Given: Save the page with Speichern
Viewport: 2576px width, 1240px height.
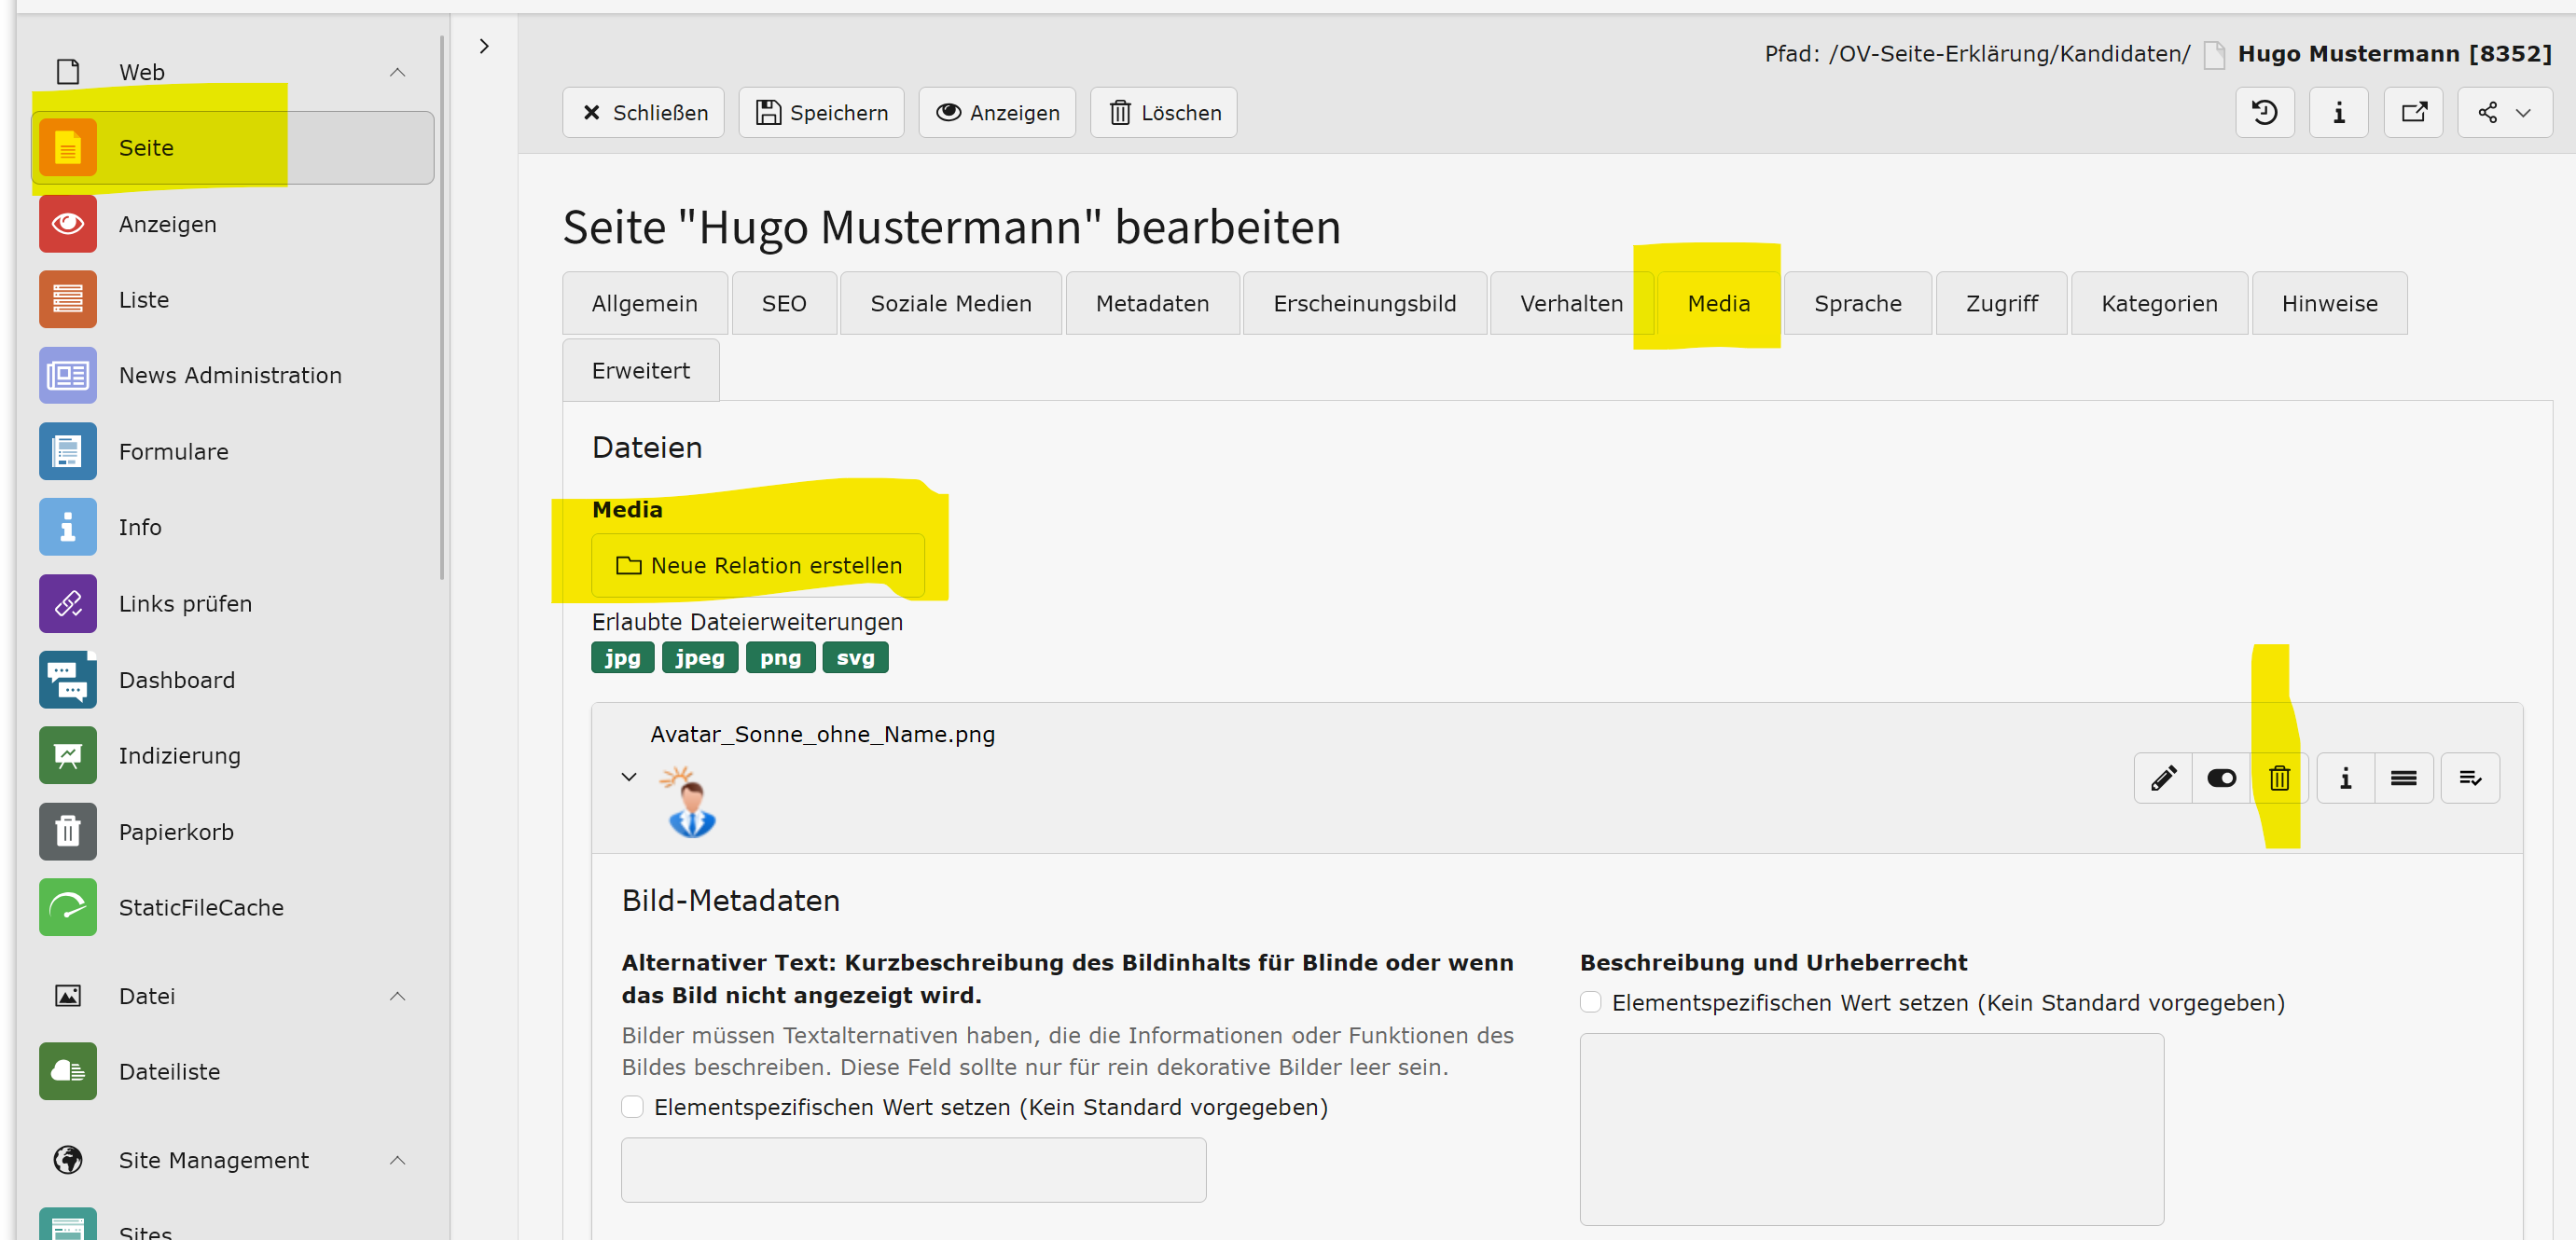Looking at the screenshot, I should pos(822,112).
